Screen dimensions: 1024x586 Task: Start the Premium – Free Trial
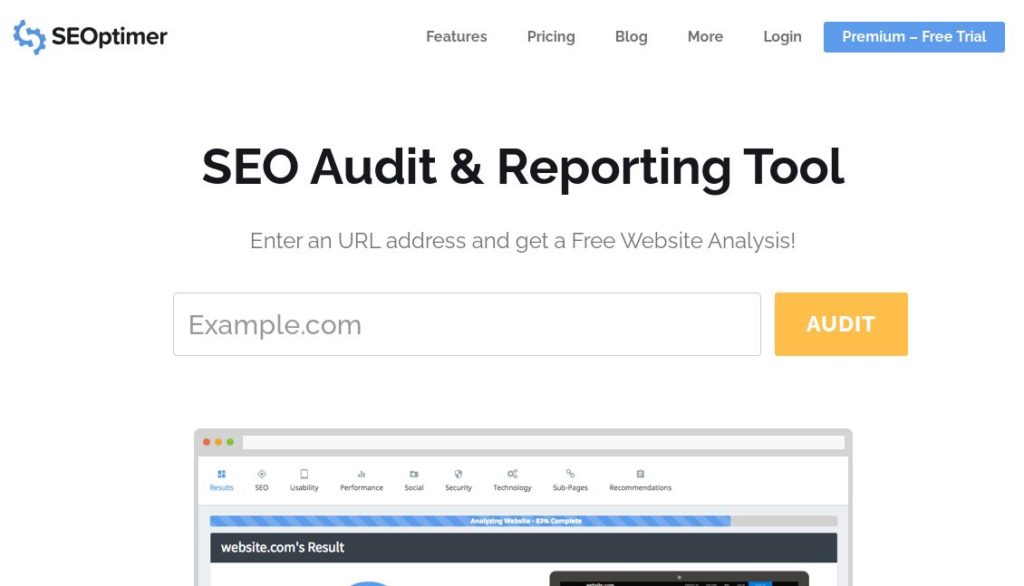click(914, 37)
